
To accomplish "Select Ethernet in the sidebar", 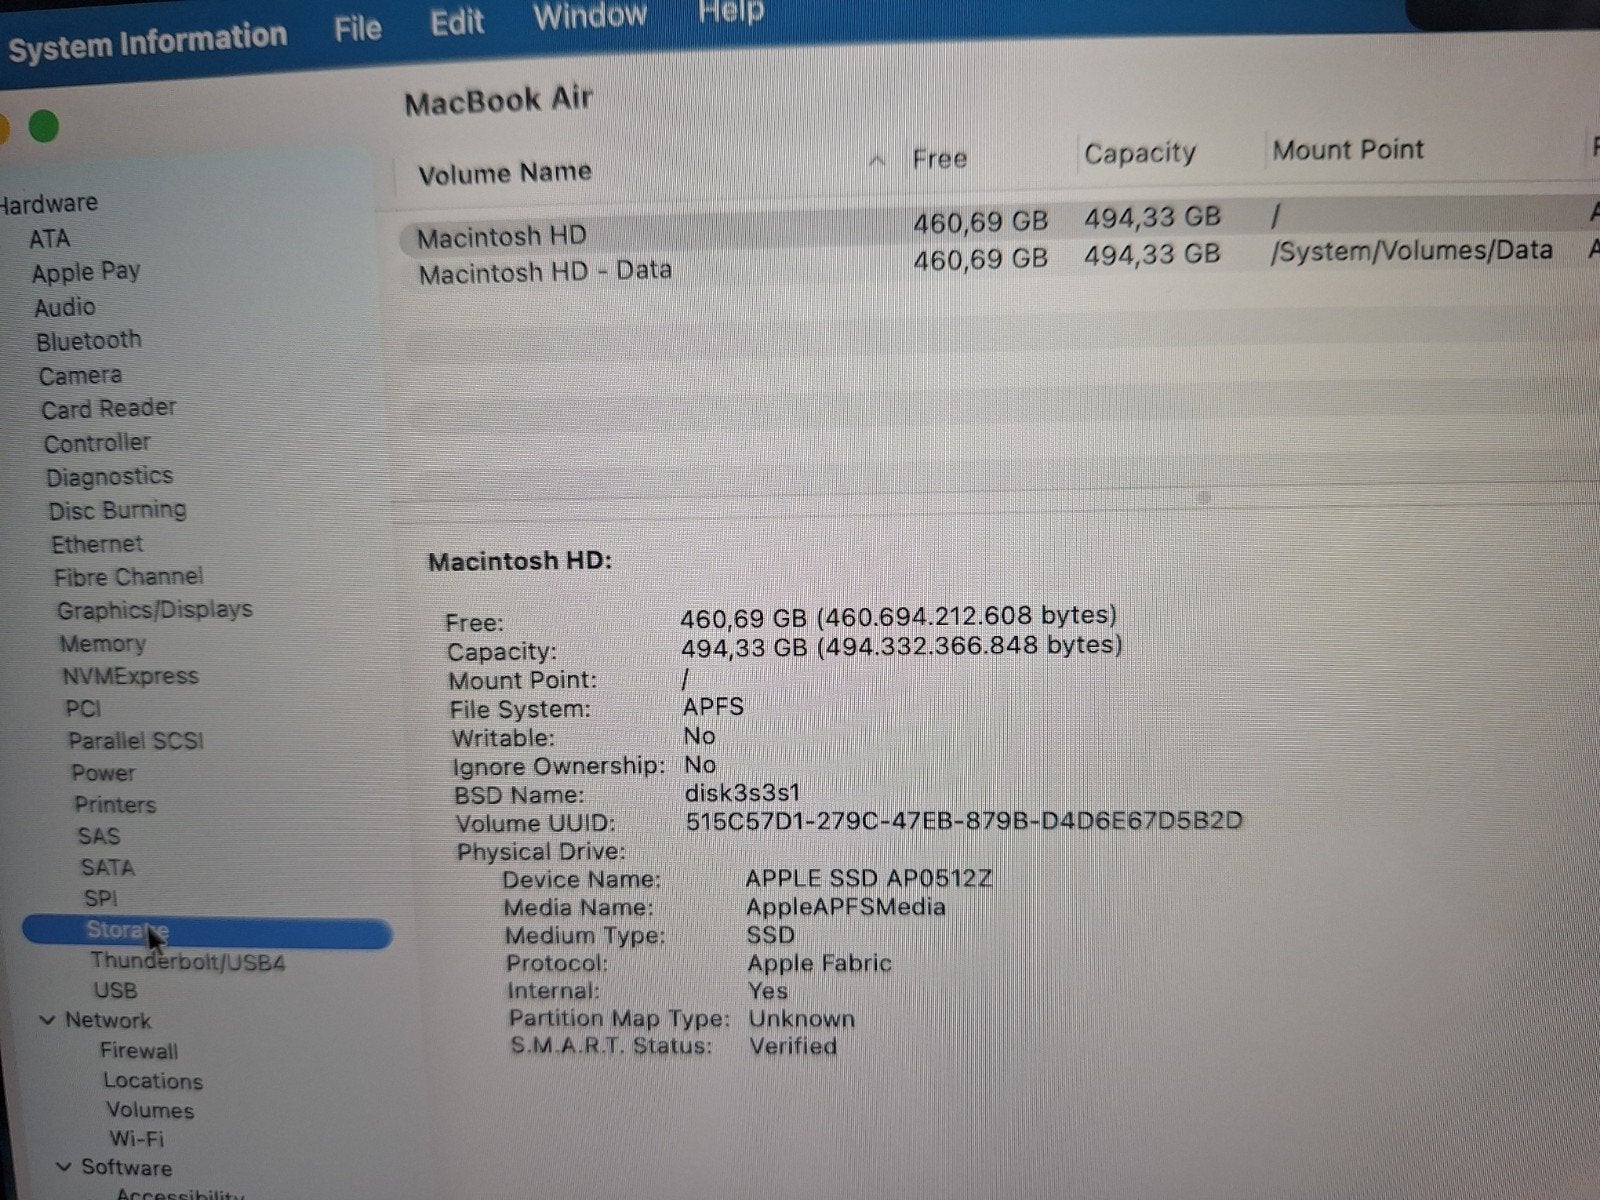I will pos(98,544).
